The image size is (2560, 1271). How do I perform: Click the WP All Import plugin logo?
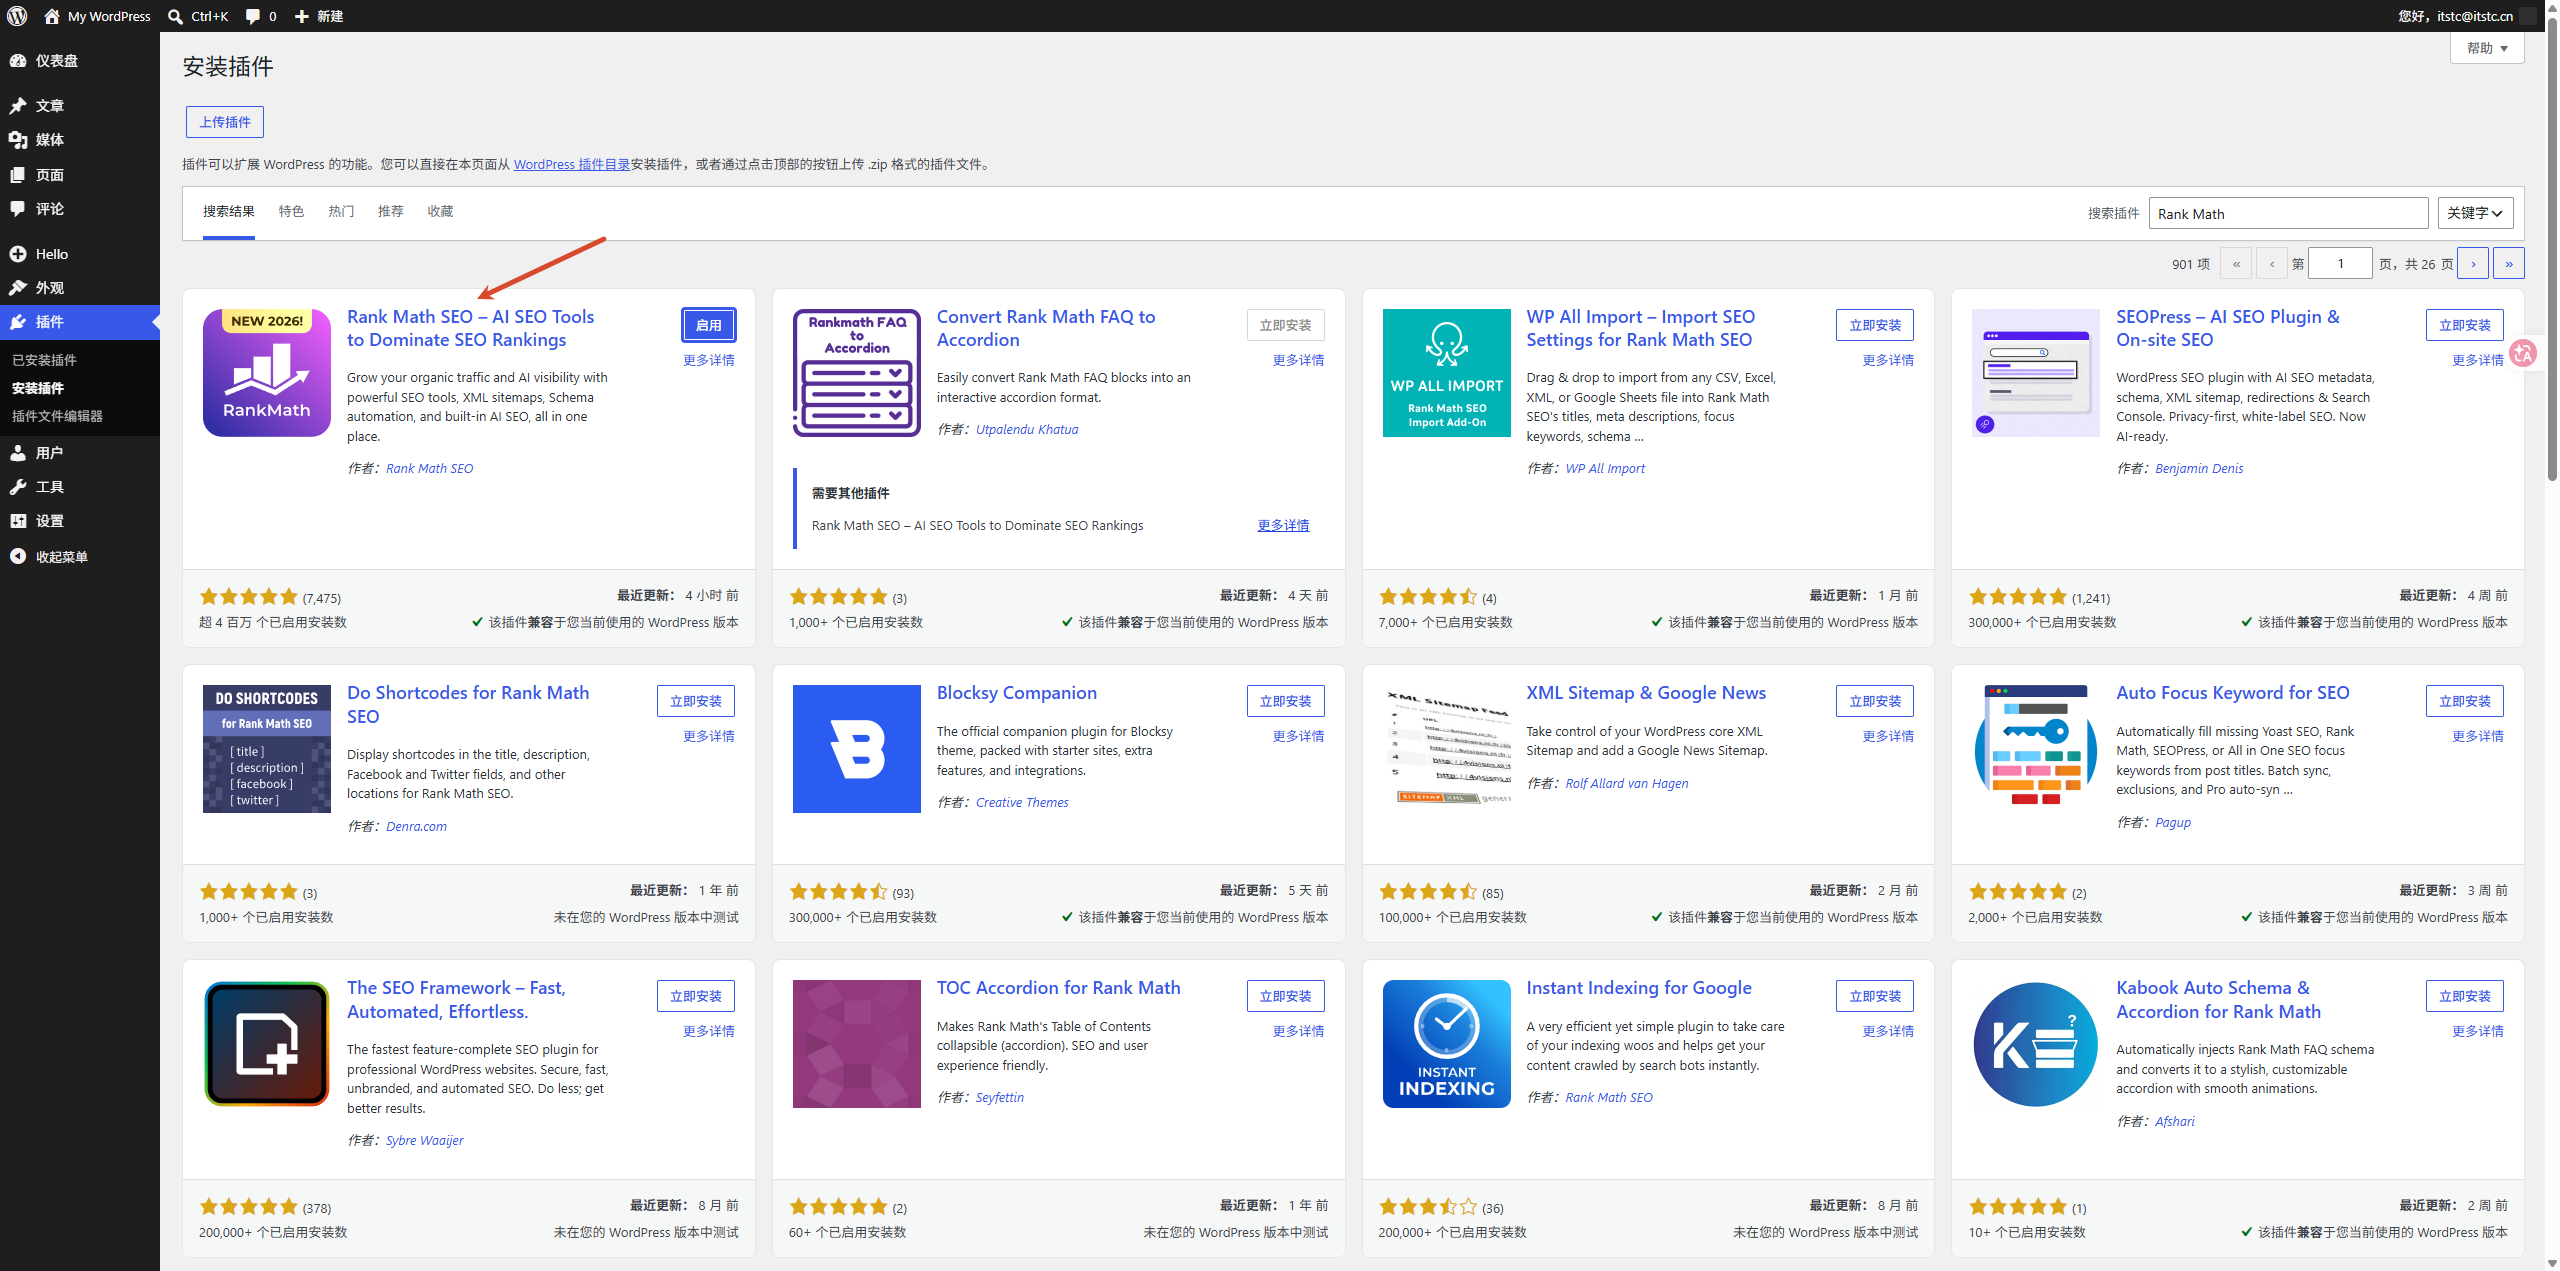coord(1447,373)
